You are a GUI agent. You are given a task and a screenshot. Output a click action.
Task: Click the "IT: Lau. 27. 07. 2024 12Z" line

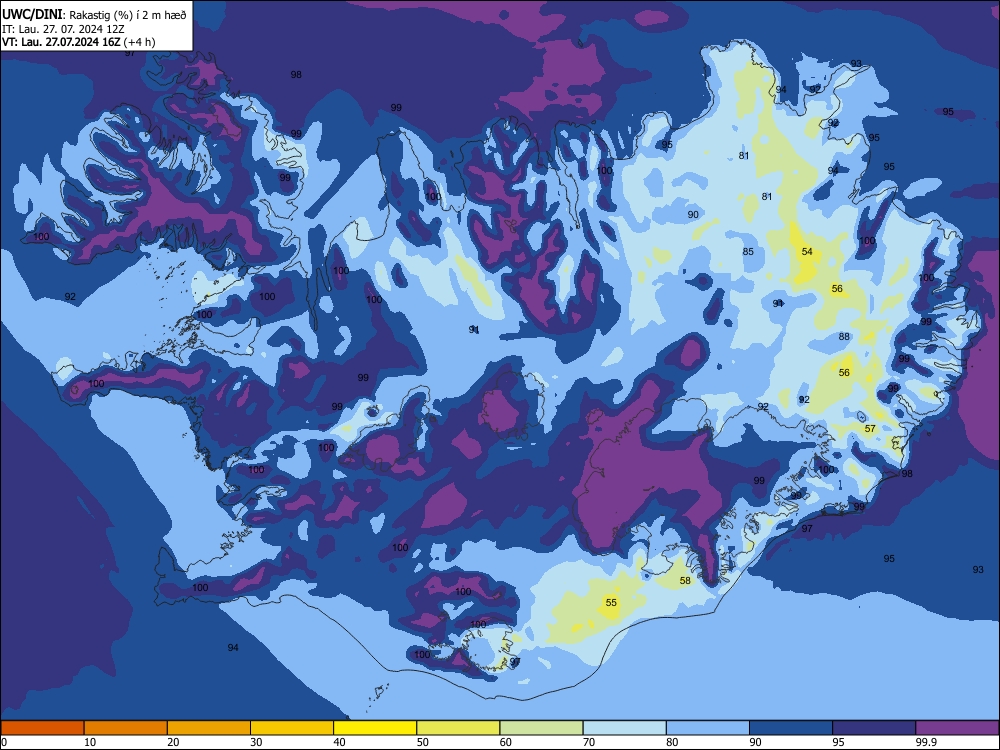point(63,29)
